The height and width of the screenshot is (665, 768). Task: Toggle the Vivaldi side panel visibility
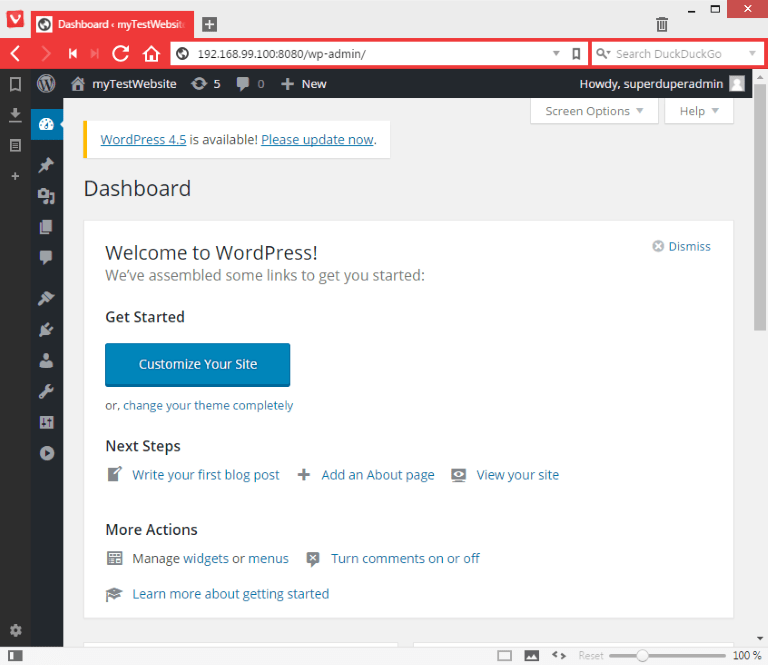[15, 655]
